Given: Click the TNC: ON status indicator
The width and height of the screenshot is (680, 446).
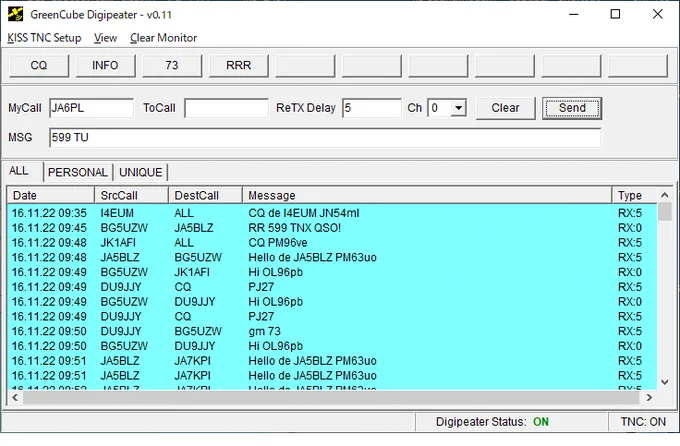Looking at the screenshot, I should [x=643, y=422].
